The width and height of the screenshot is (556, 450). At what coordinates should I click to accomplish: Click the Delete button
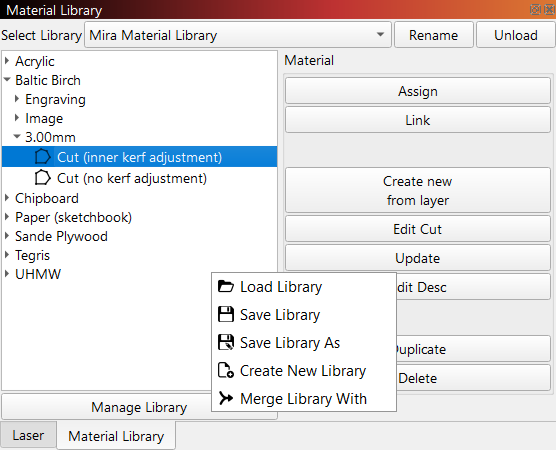[x=473, y=378]
